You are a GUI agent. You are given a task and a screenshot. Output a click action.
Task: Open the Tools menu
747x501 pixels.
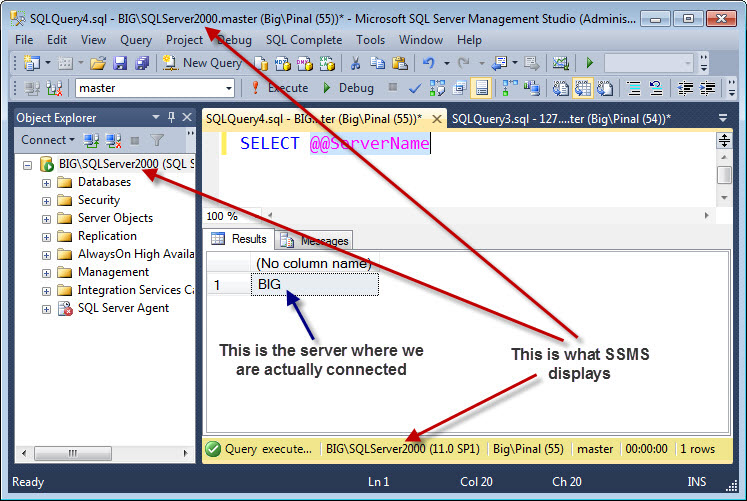(x=371, y=40)
